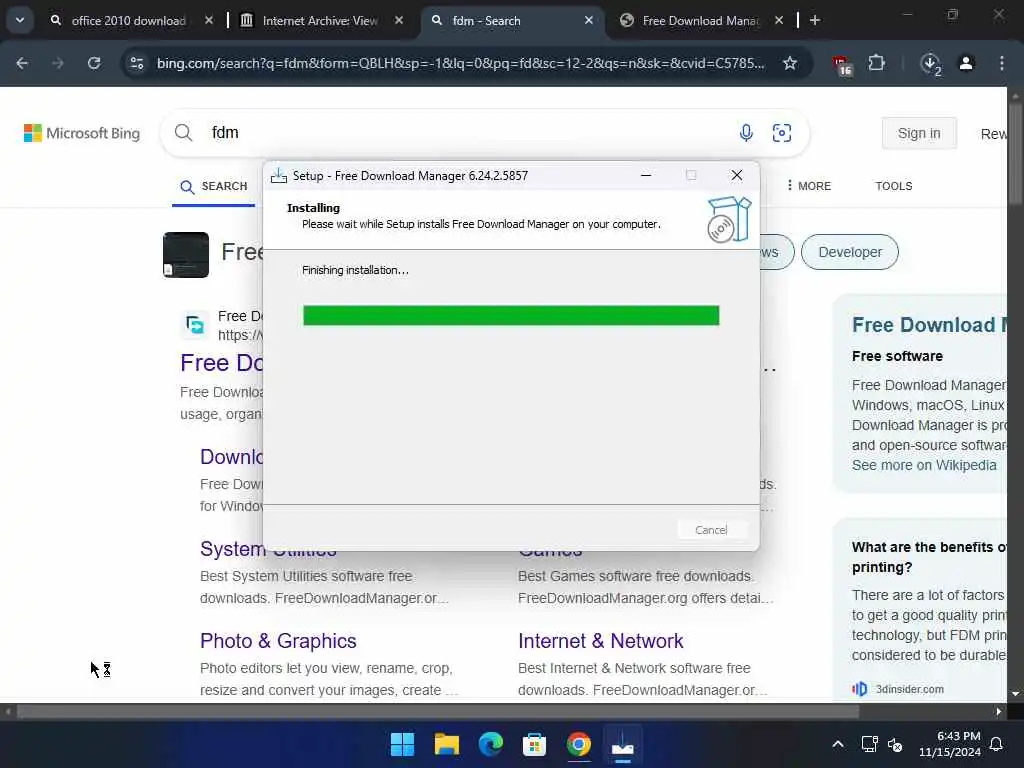Minimize the Free Download Manager Setup dialog

pos(646,175)
